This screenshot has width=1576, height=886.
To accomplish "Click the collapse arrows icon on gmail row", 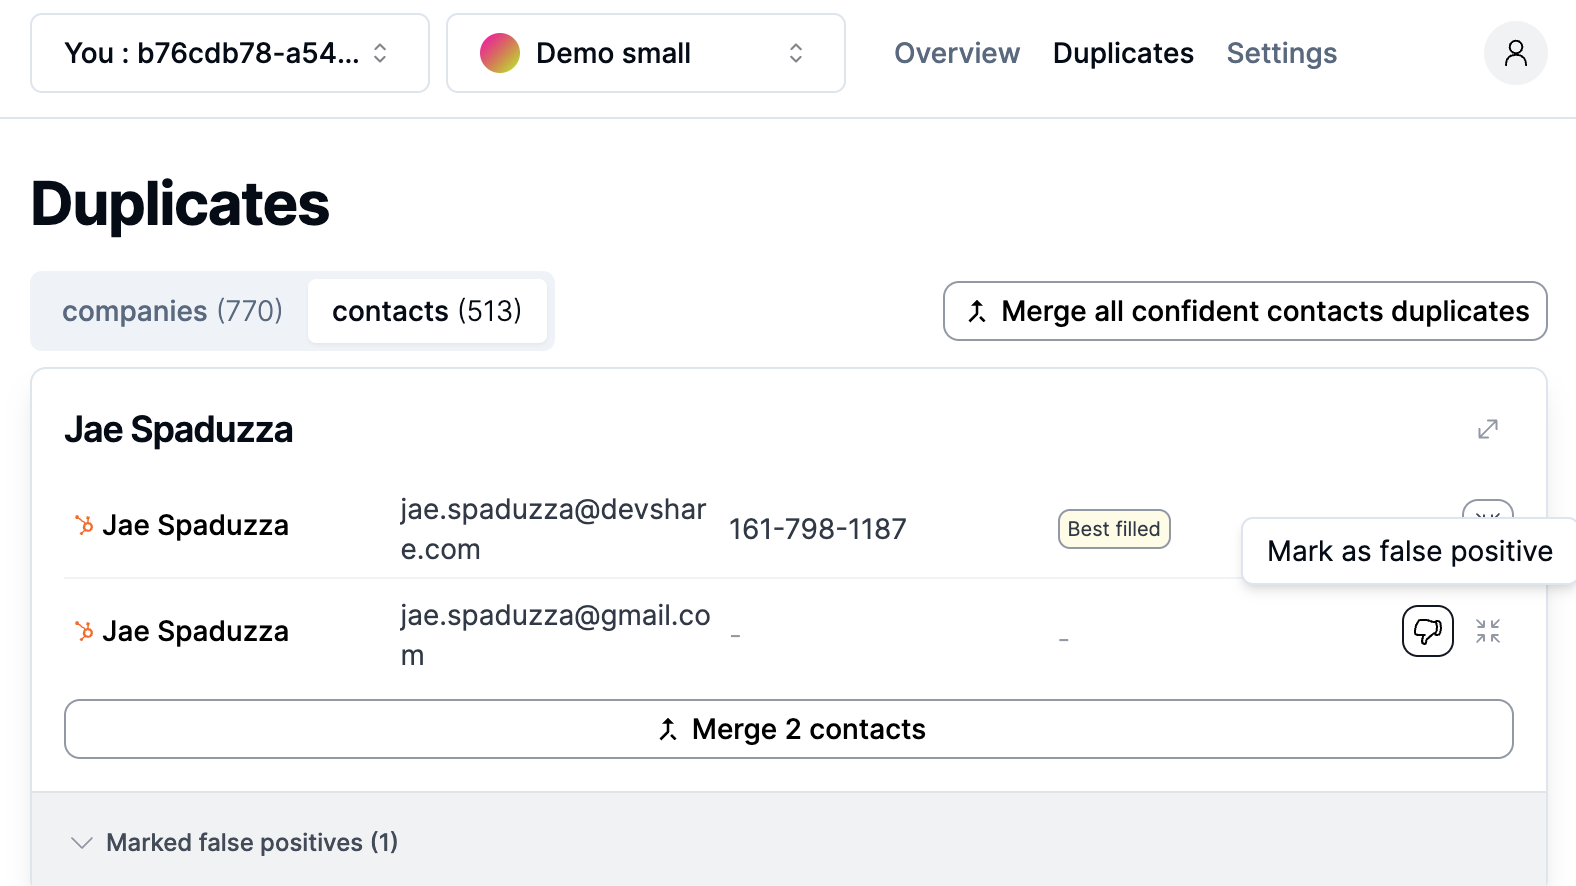I will coord(1487,631).
